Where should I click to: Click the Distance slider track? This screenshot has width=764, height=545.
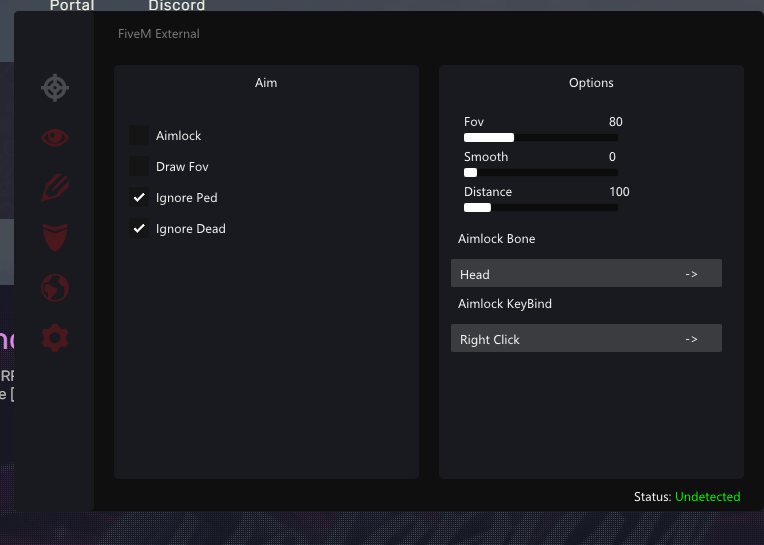point(541,207)
